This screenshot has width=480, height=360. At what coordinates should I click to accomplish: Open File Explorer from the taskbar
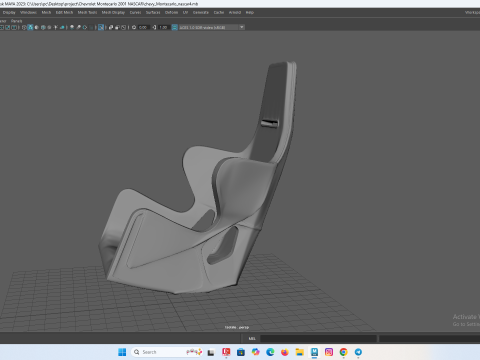tap(300, 352)
